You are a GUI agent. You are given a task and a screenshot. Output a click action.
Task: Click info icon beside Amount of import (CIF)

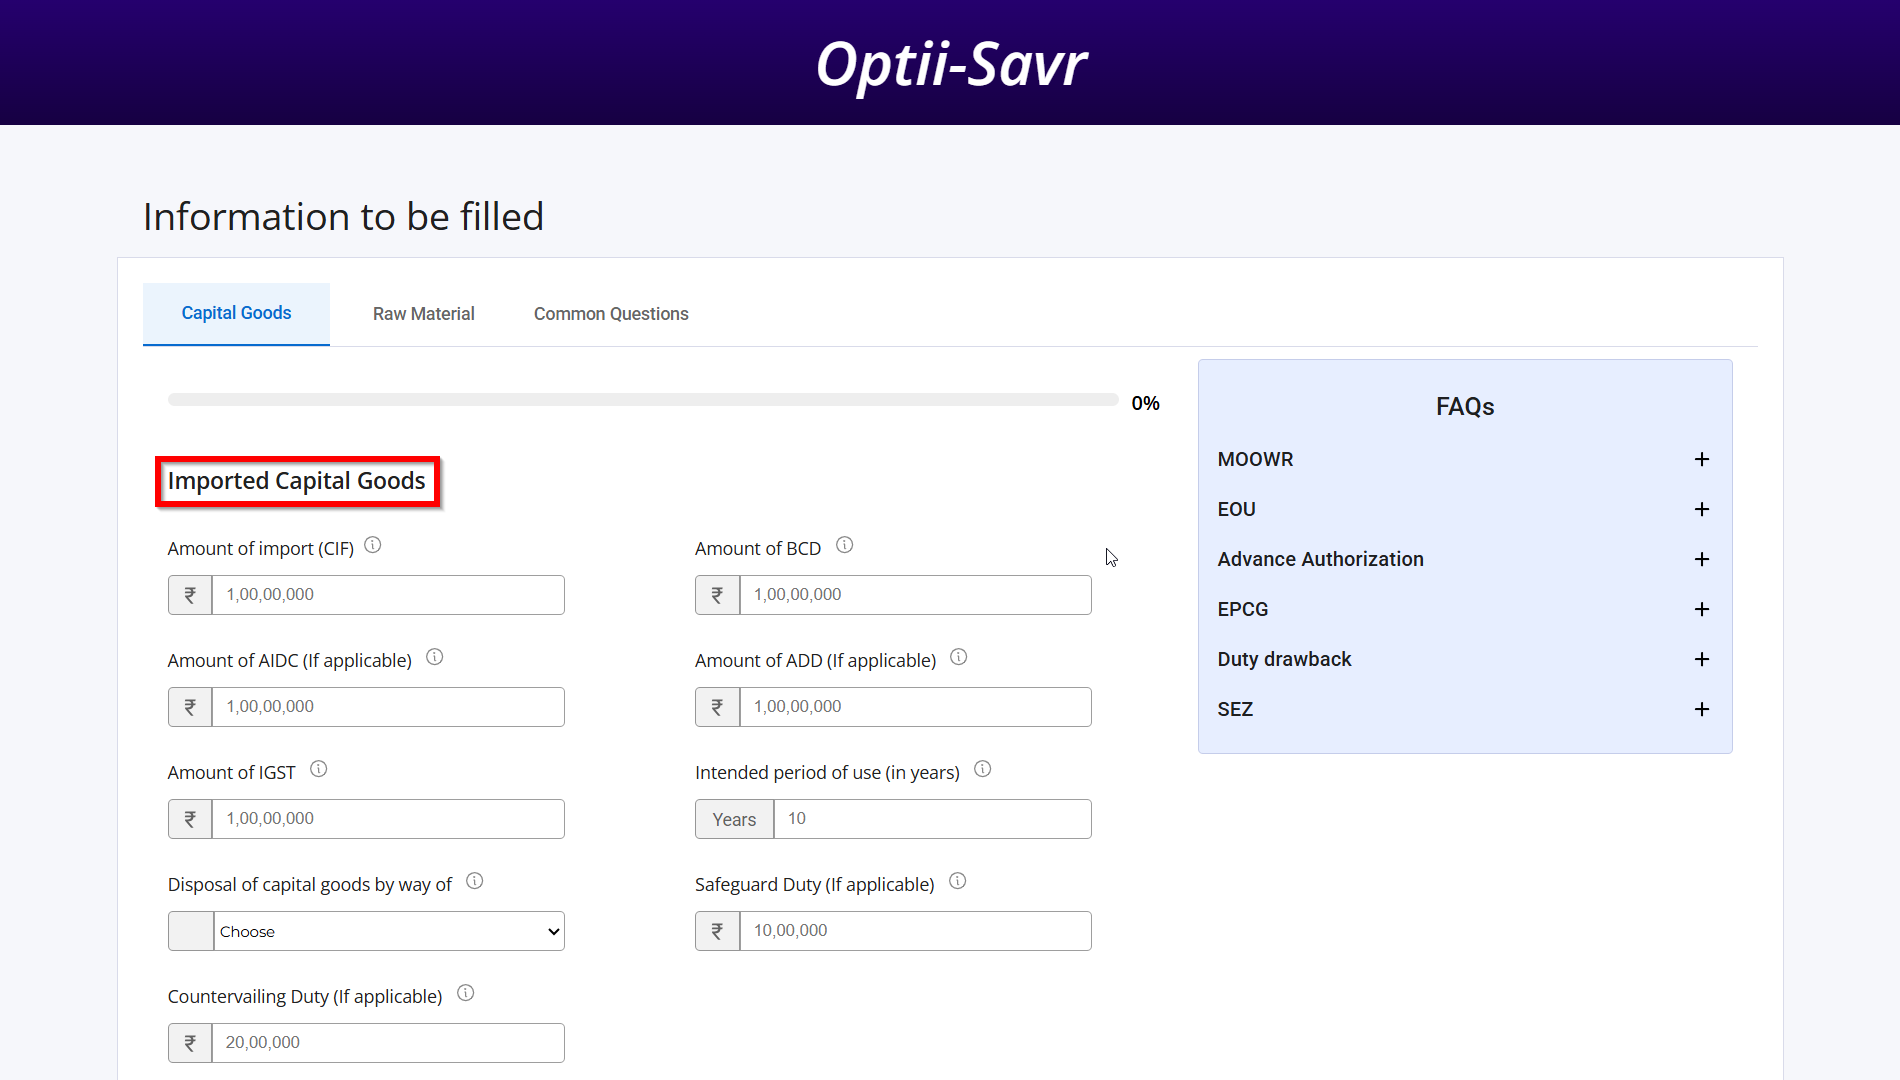pyautogui.click(x=373, y=545)
